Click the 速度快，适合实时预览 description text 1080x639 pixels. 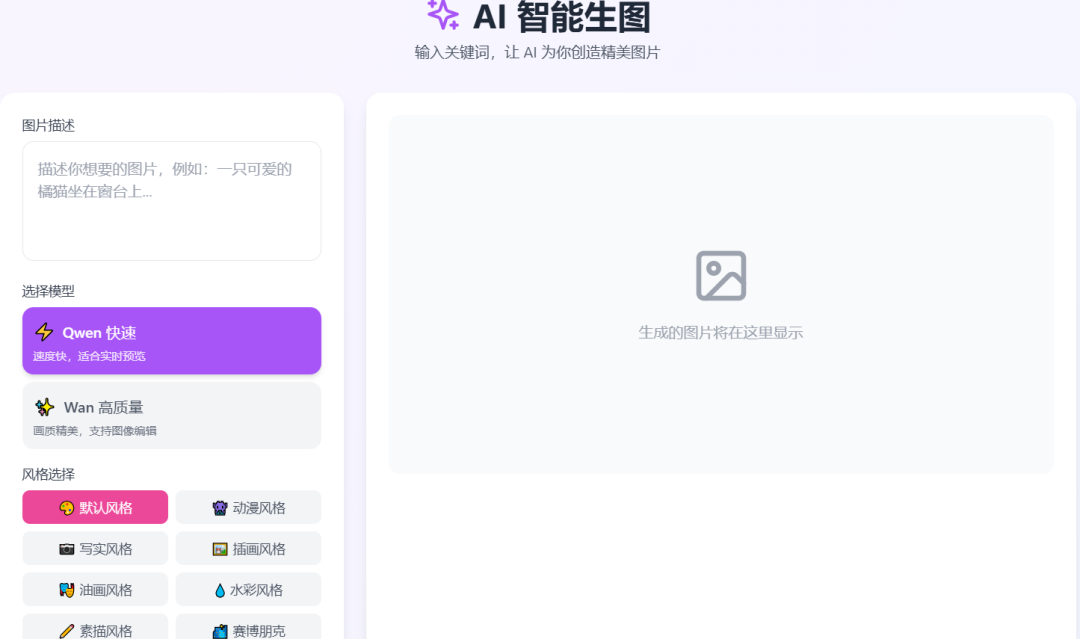(90, 356)
